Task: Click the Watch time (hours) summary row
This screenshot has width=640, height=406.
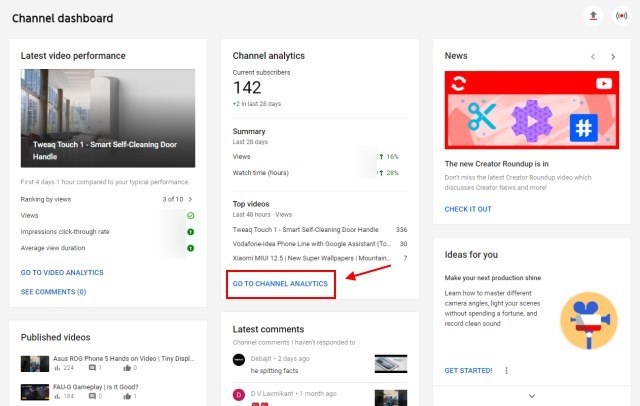Action: [320, 173]
